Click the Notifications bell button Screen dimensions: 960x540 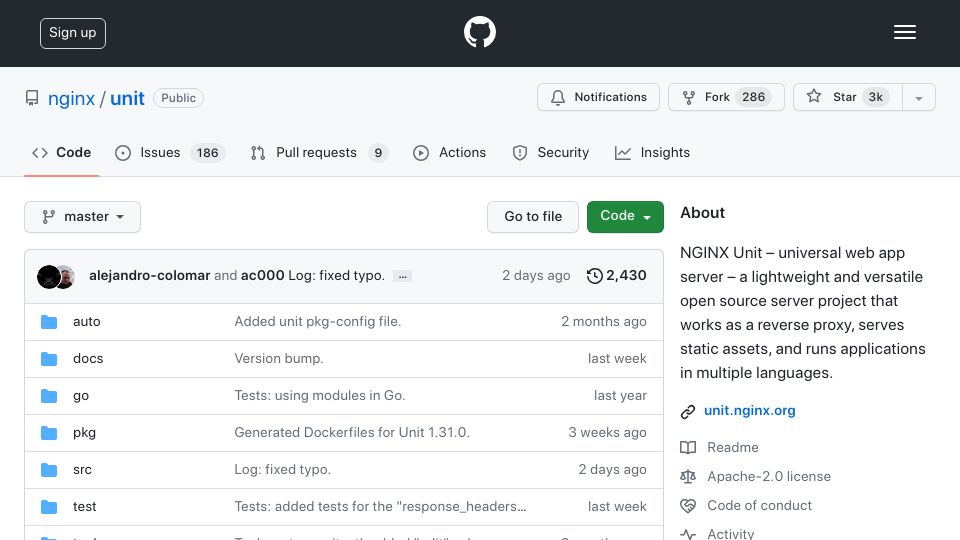point(598,97)
